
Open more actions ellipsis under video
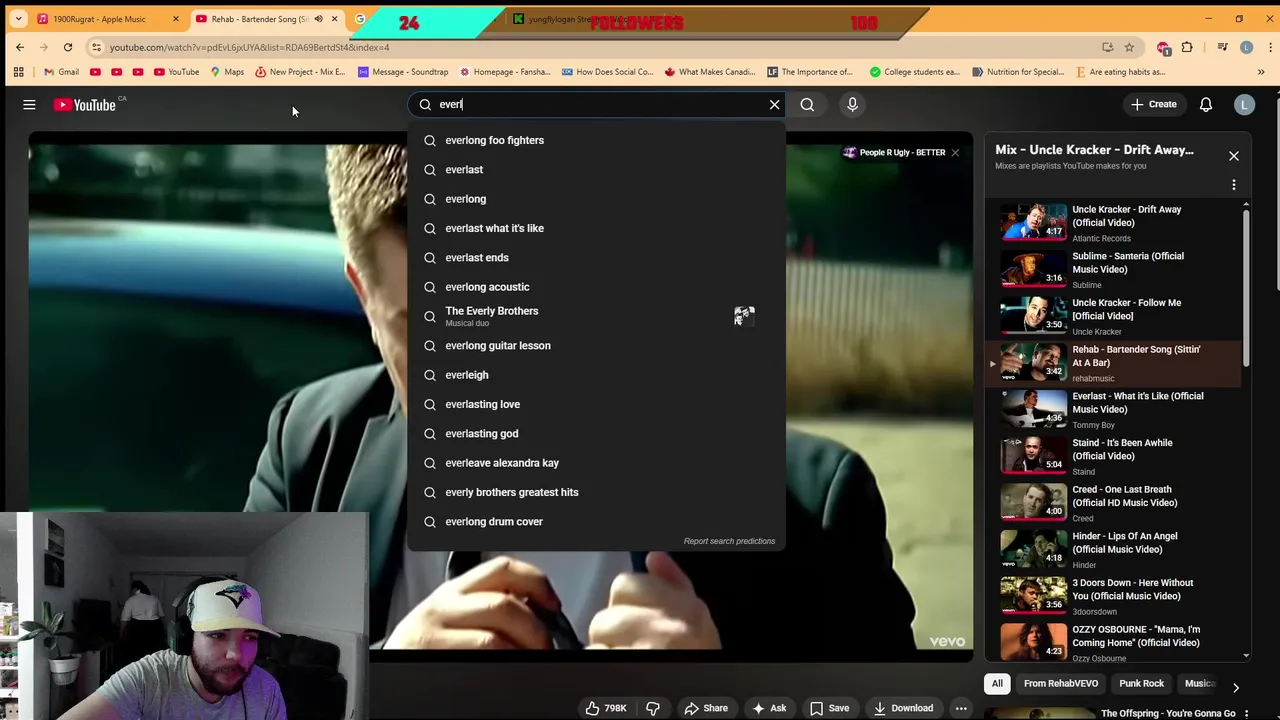(x=961, y=708)
